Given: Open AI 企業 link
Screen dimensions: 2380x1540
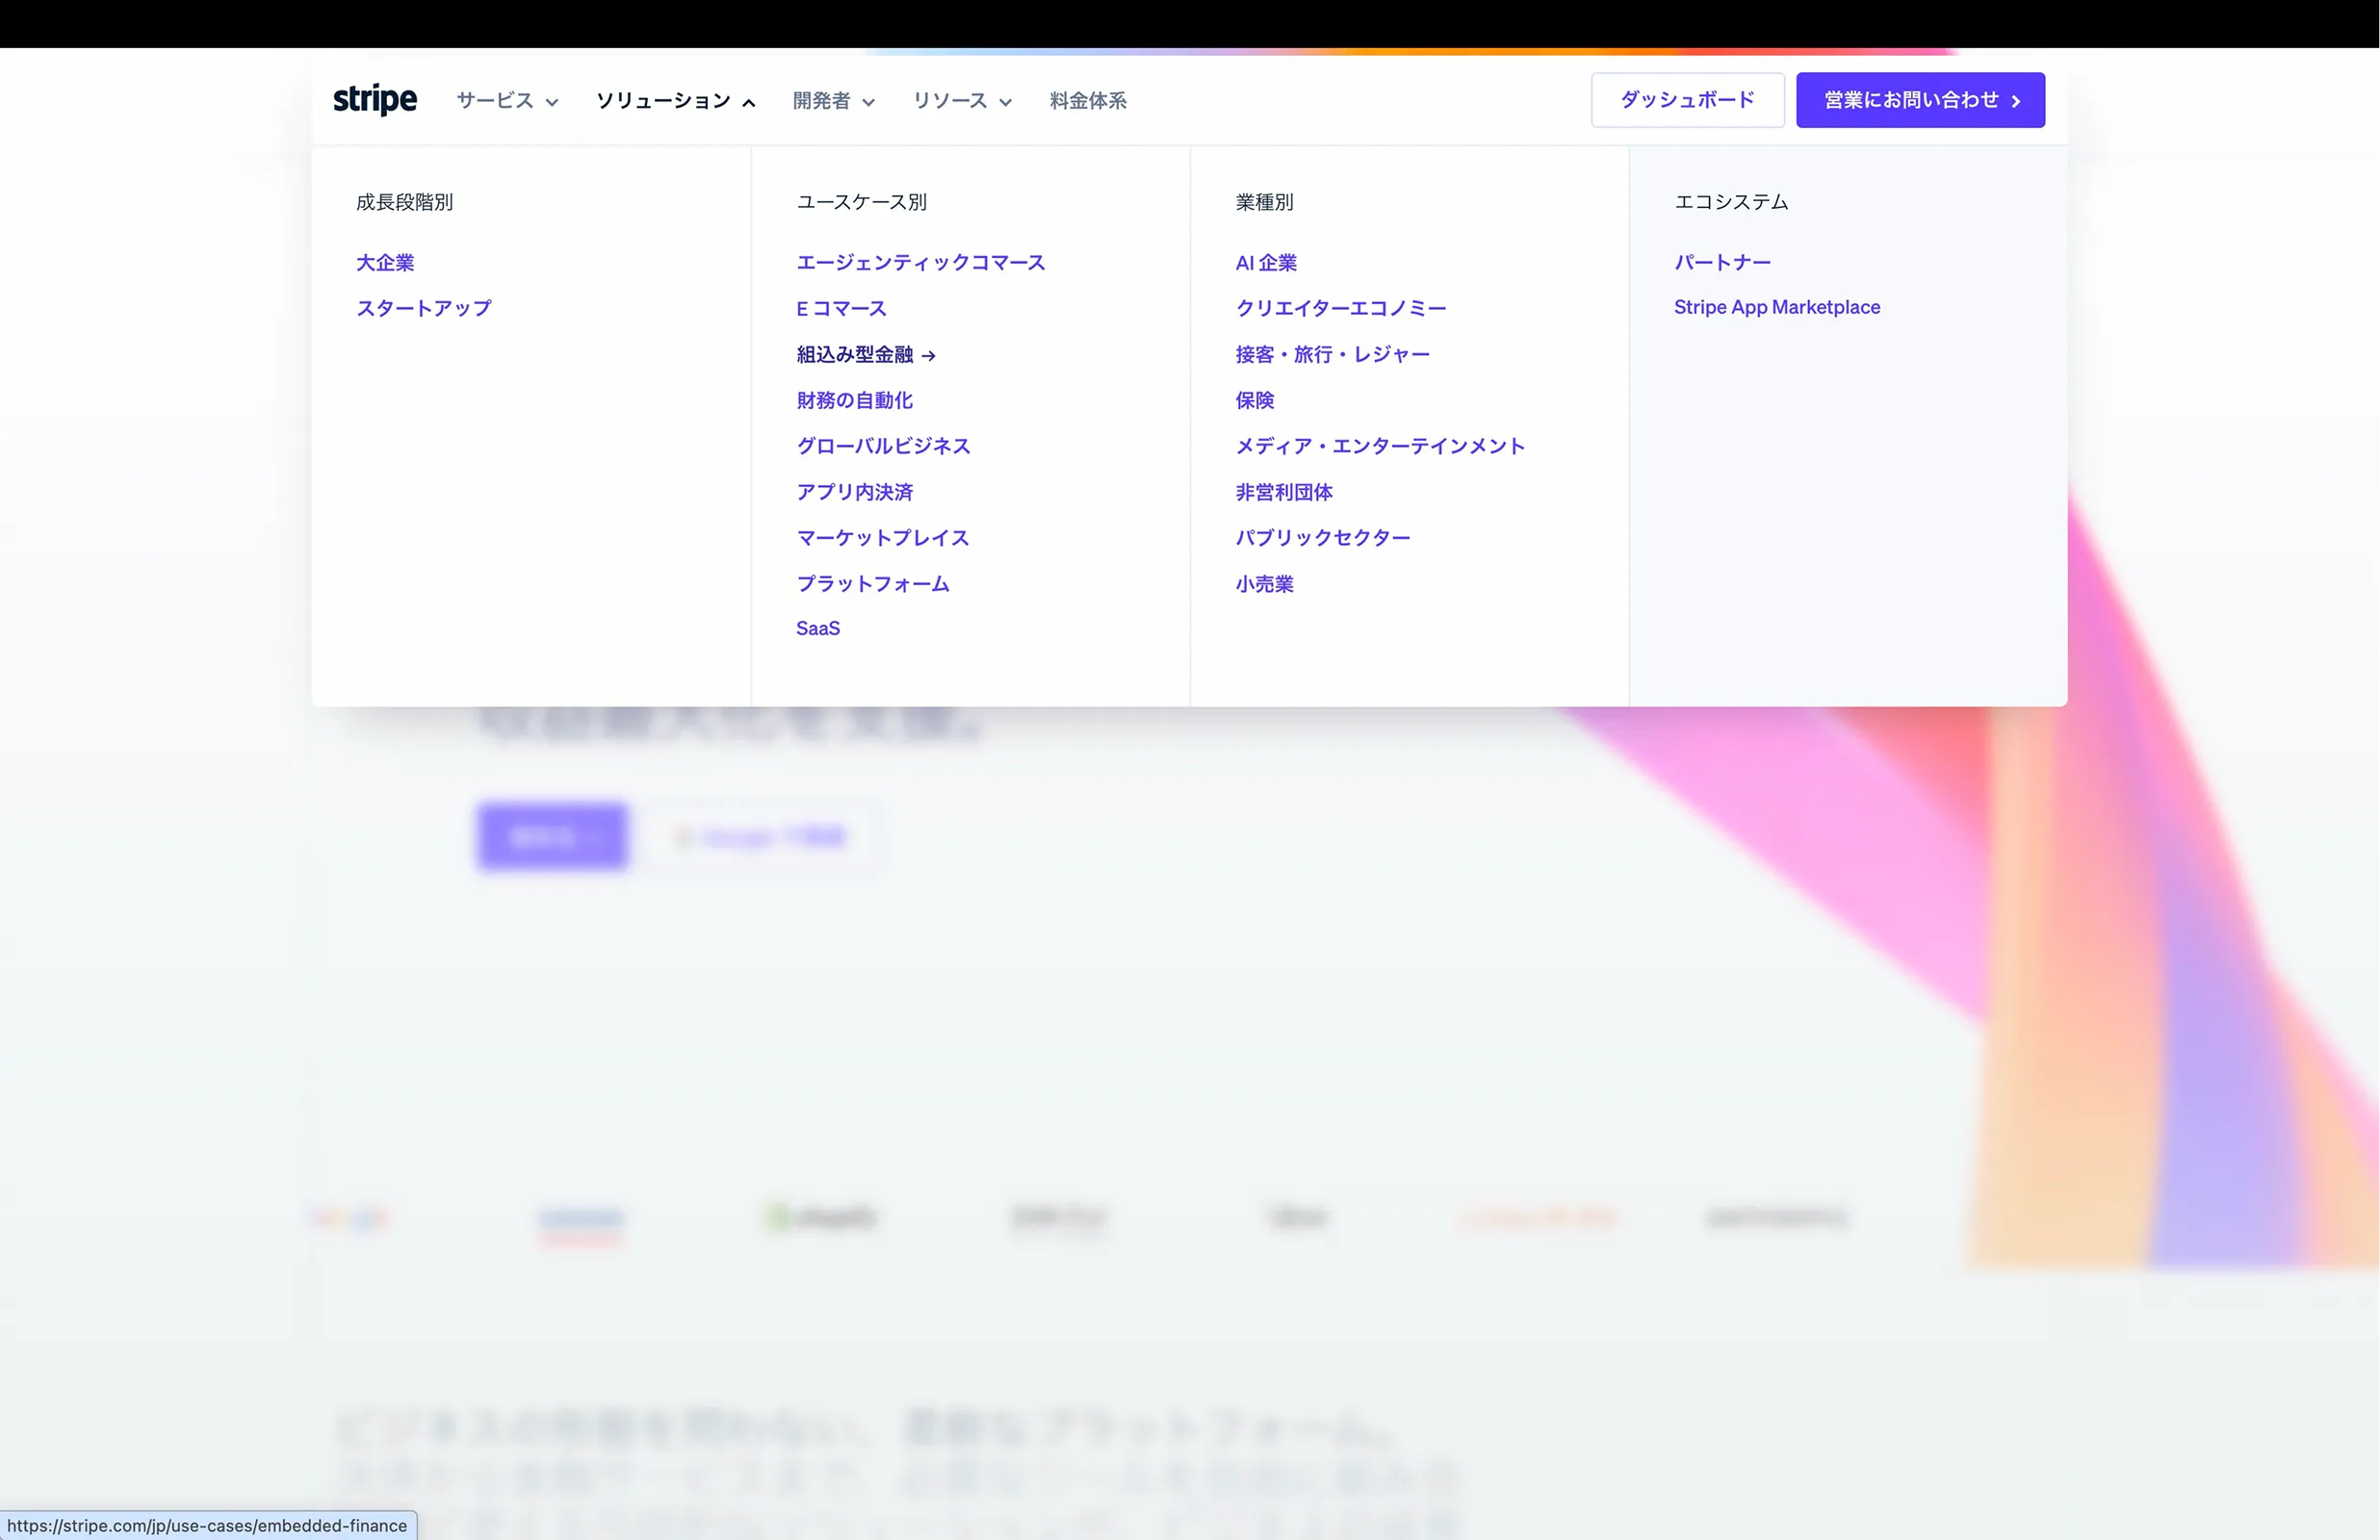Looking at the screenshot, I should (1266, 262).
